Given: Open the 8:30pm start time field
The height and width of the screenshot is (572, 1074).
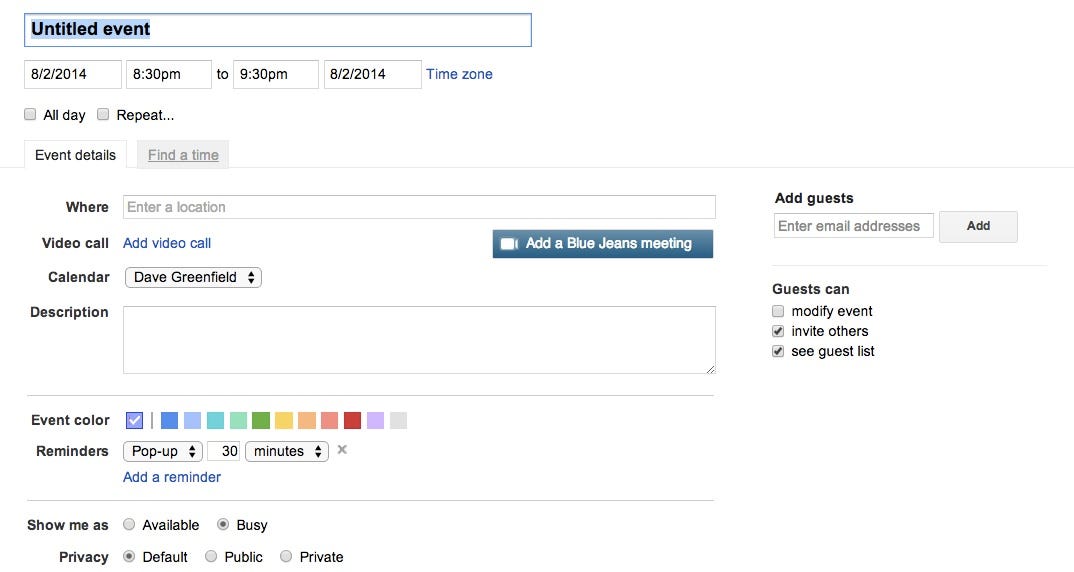Looking at the screenshot, I should 168,74.
